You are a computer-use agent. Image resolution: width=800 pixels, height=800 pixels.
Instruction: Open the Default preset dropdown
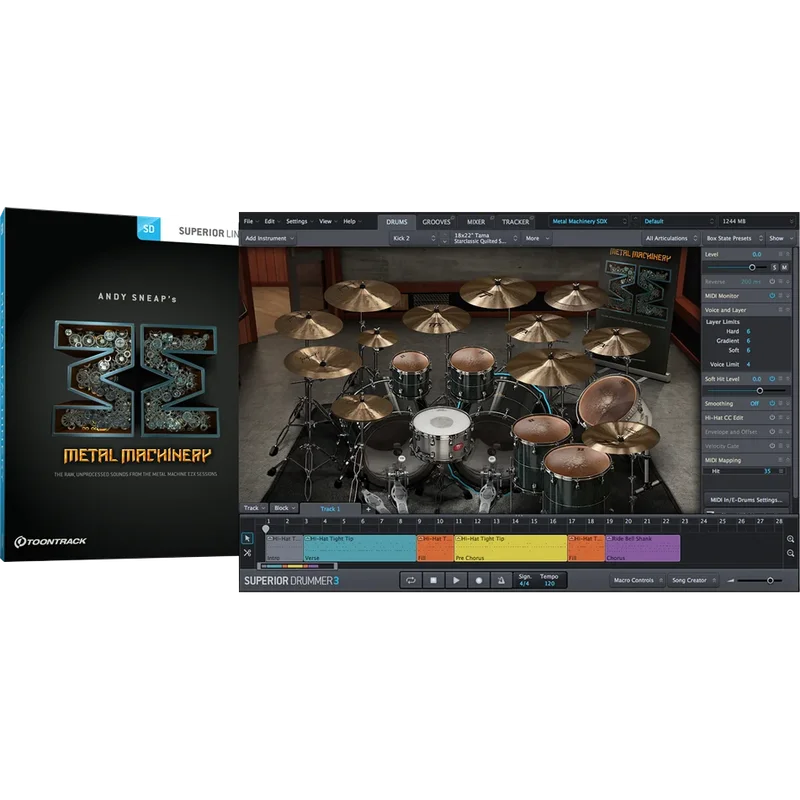coord(679,221)
